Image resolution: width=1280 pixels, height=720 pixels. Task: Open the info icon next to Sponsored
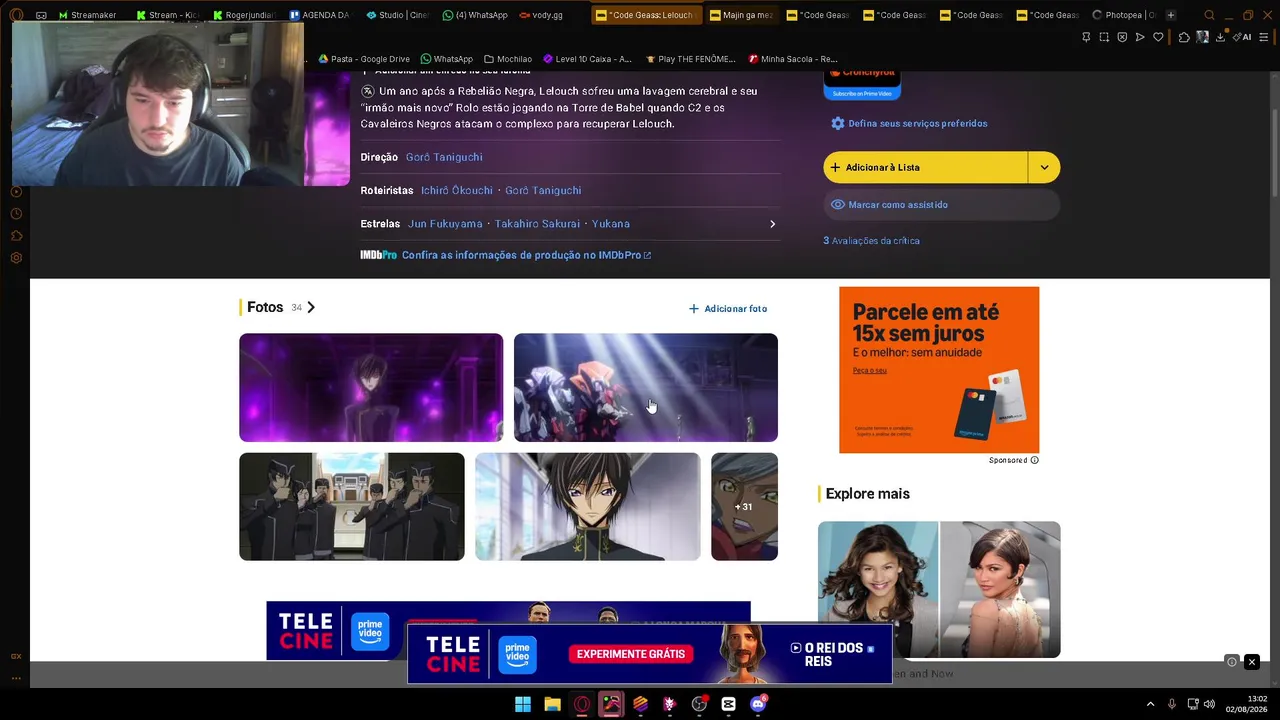1034,460
